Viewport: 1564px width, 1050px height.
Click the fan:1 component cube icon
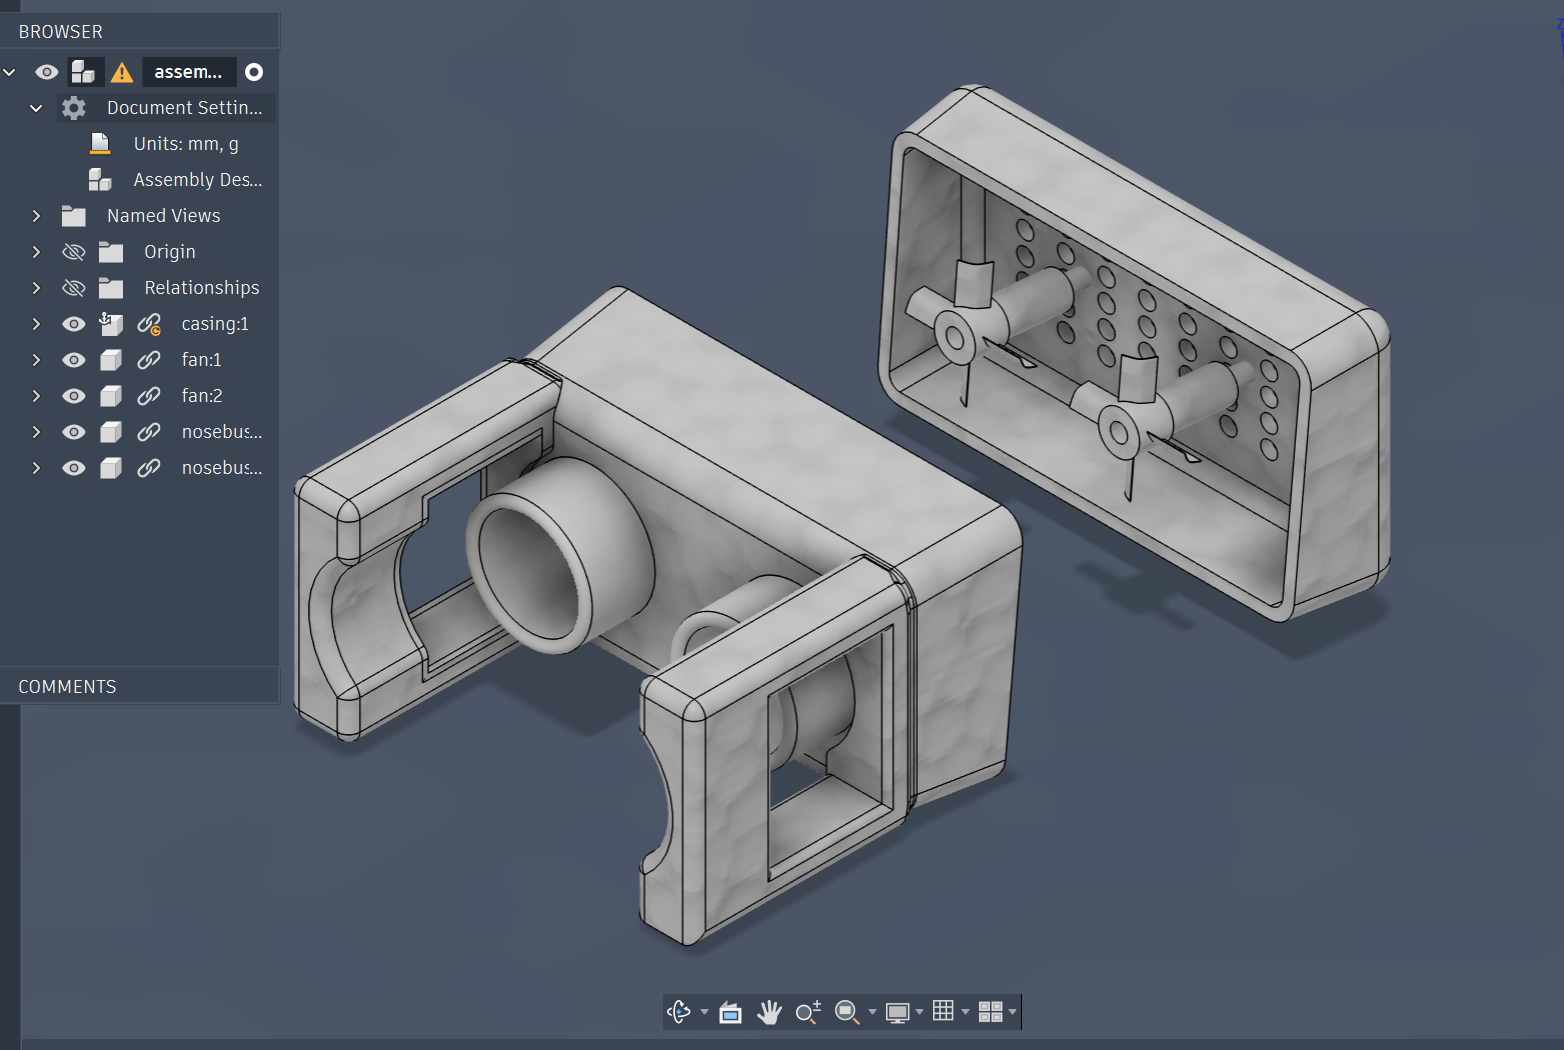[111, 360]
